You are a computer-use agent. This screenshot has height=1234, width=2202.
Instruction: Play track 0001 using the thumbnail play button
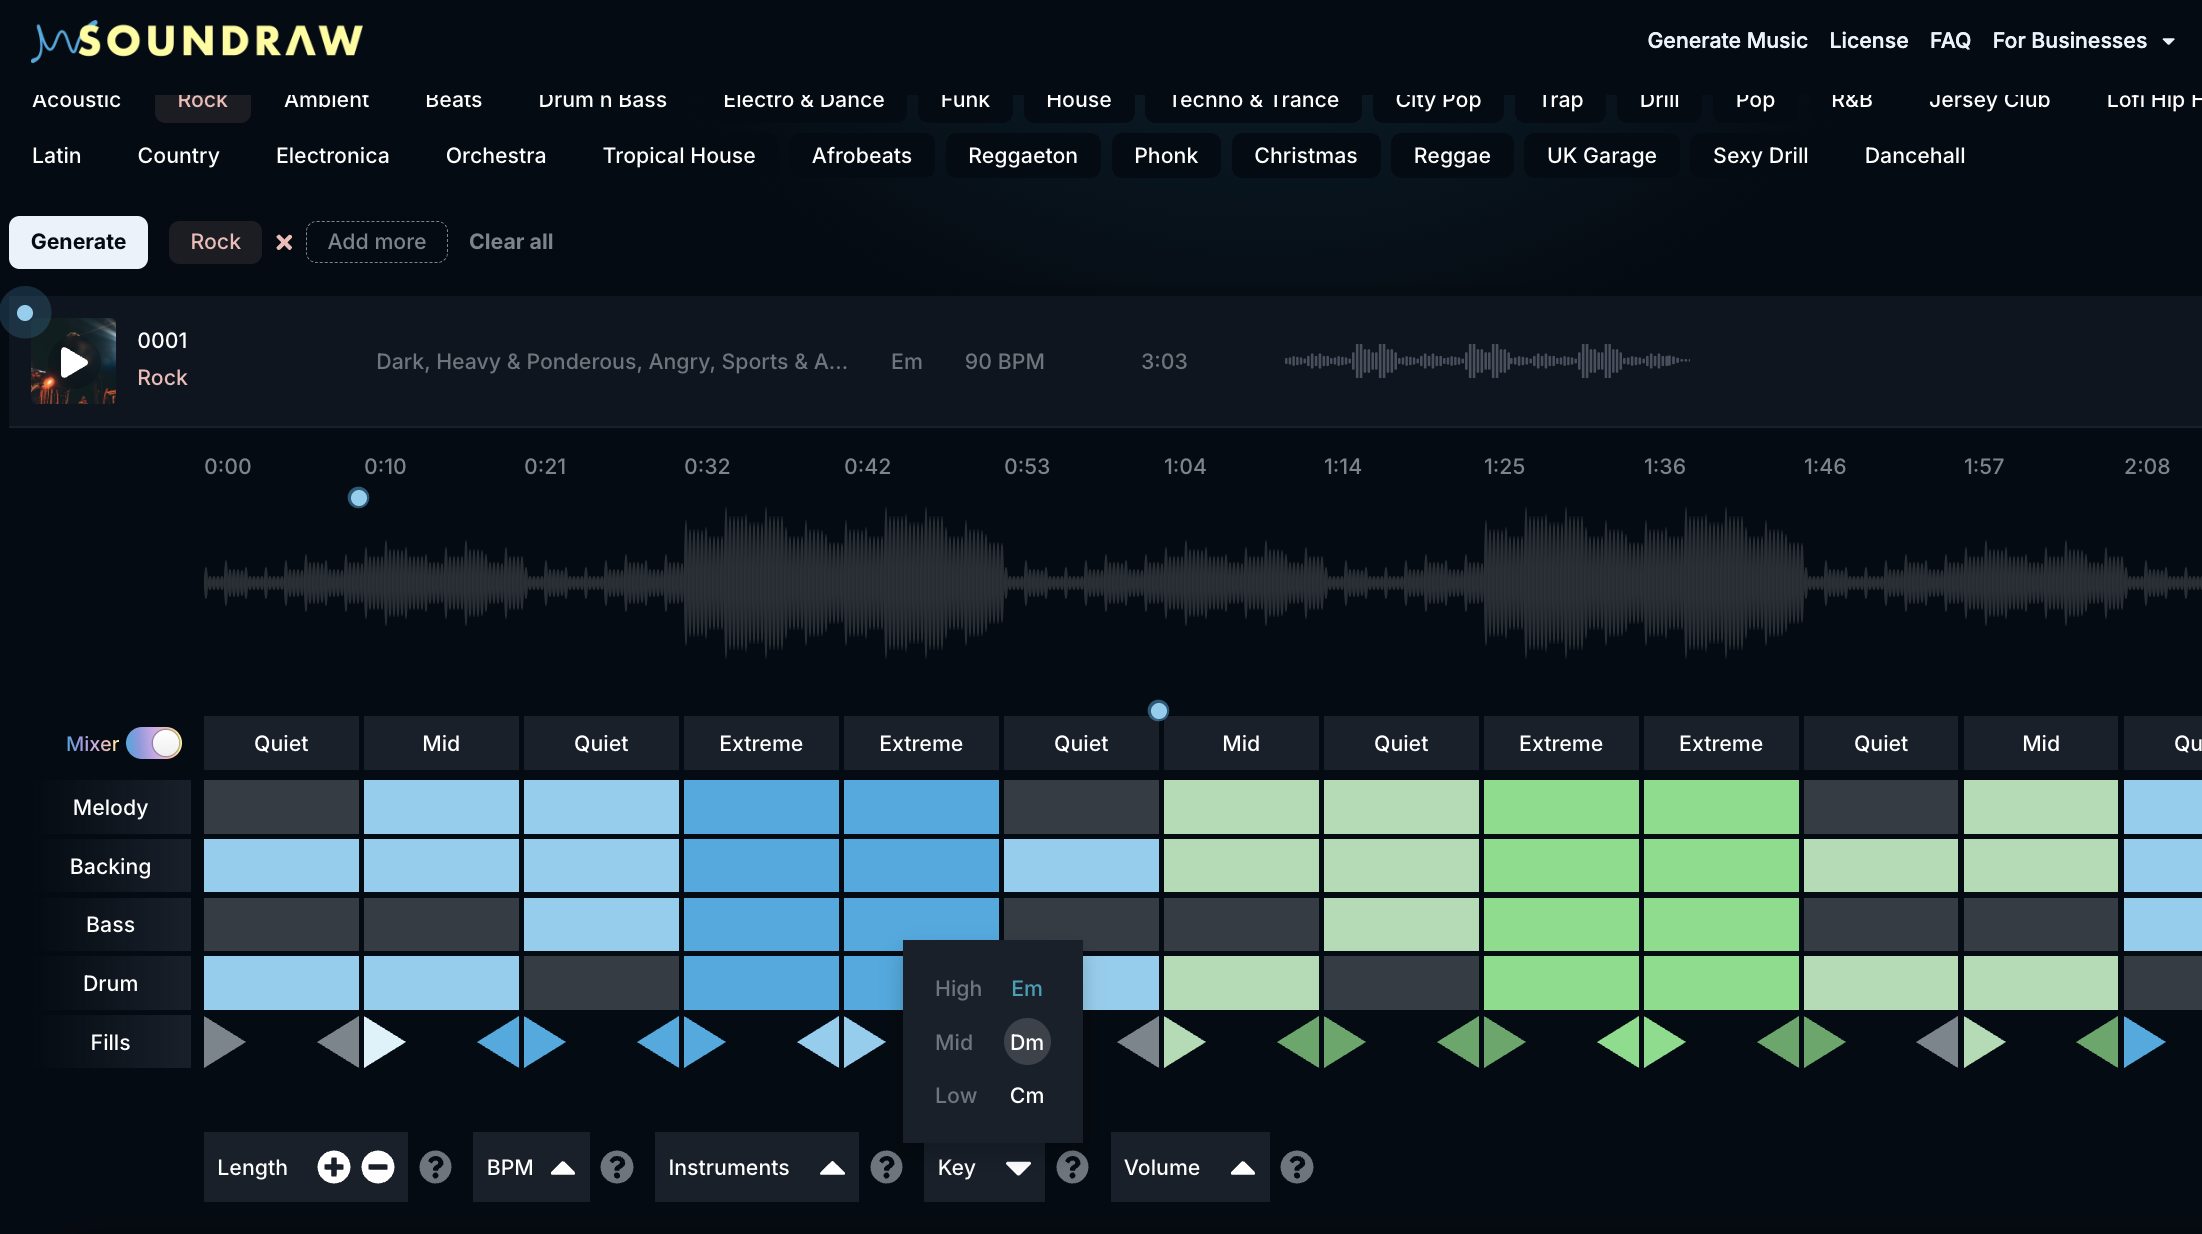tap(73, 362)
